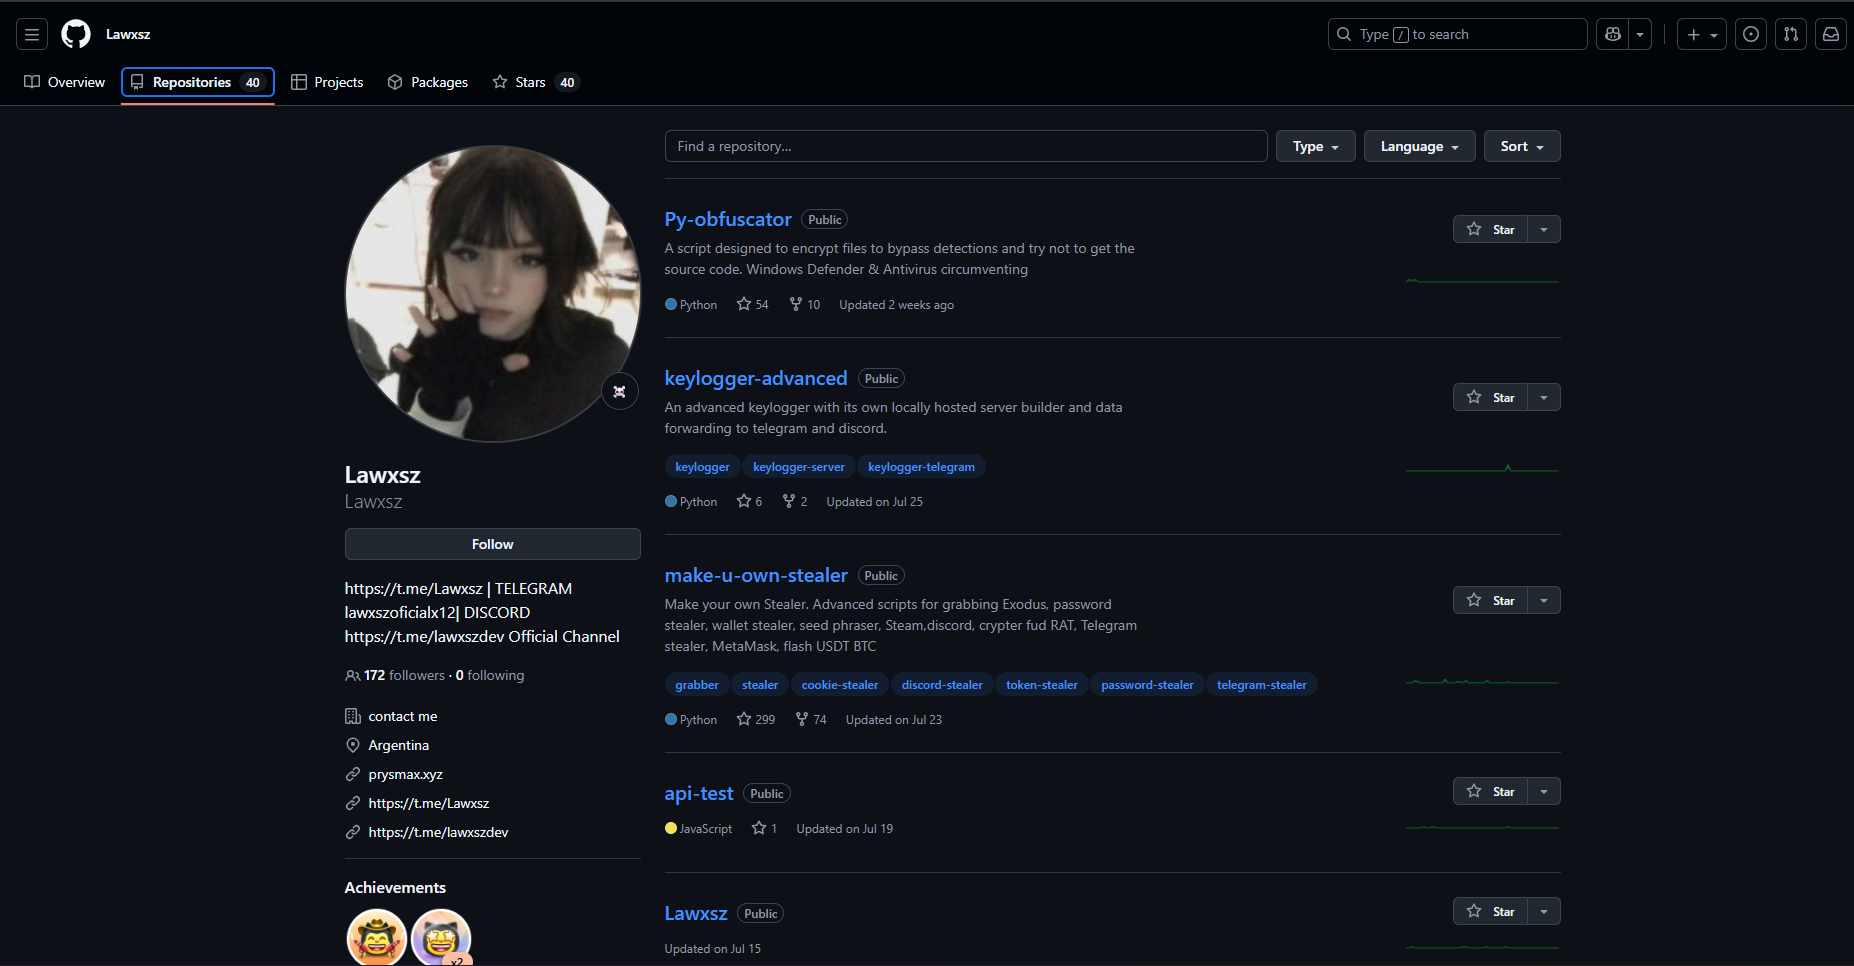Star the Lawxsz repository
This screenshot has height=966, width=1854.
[x=1490, y=911]
